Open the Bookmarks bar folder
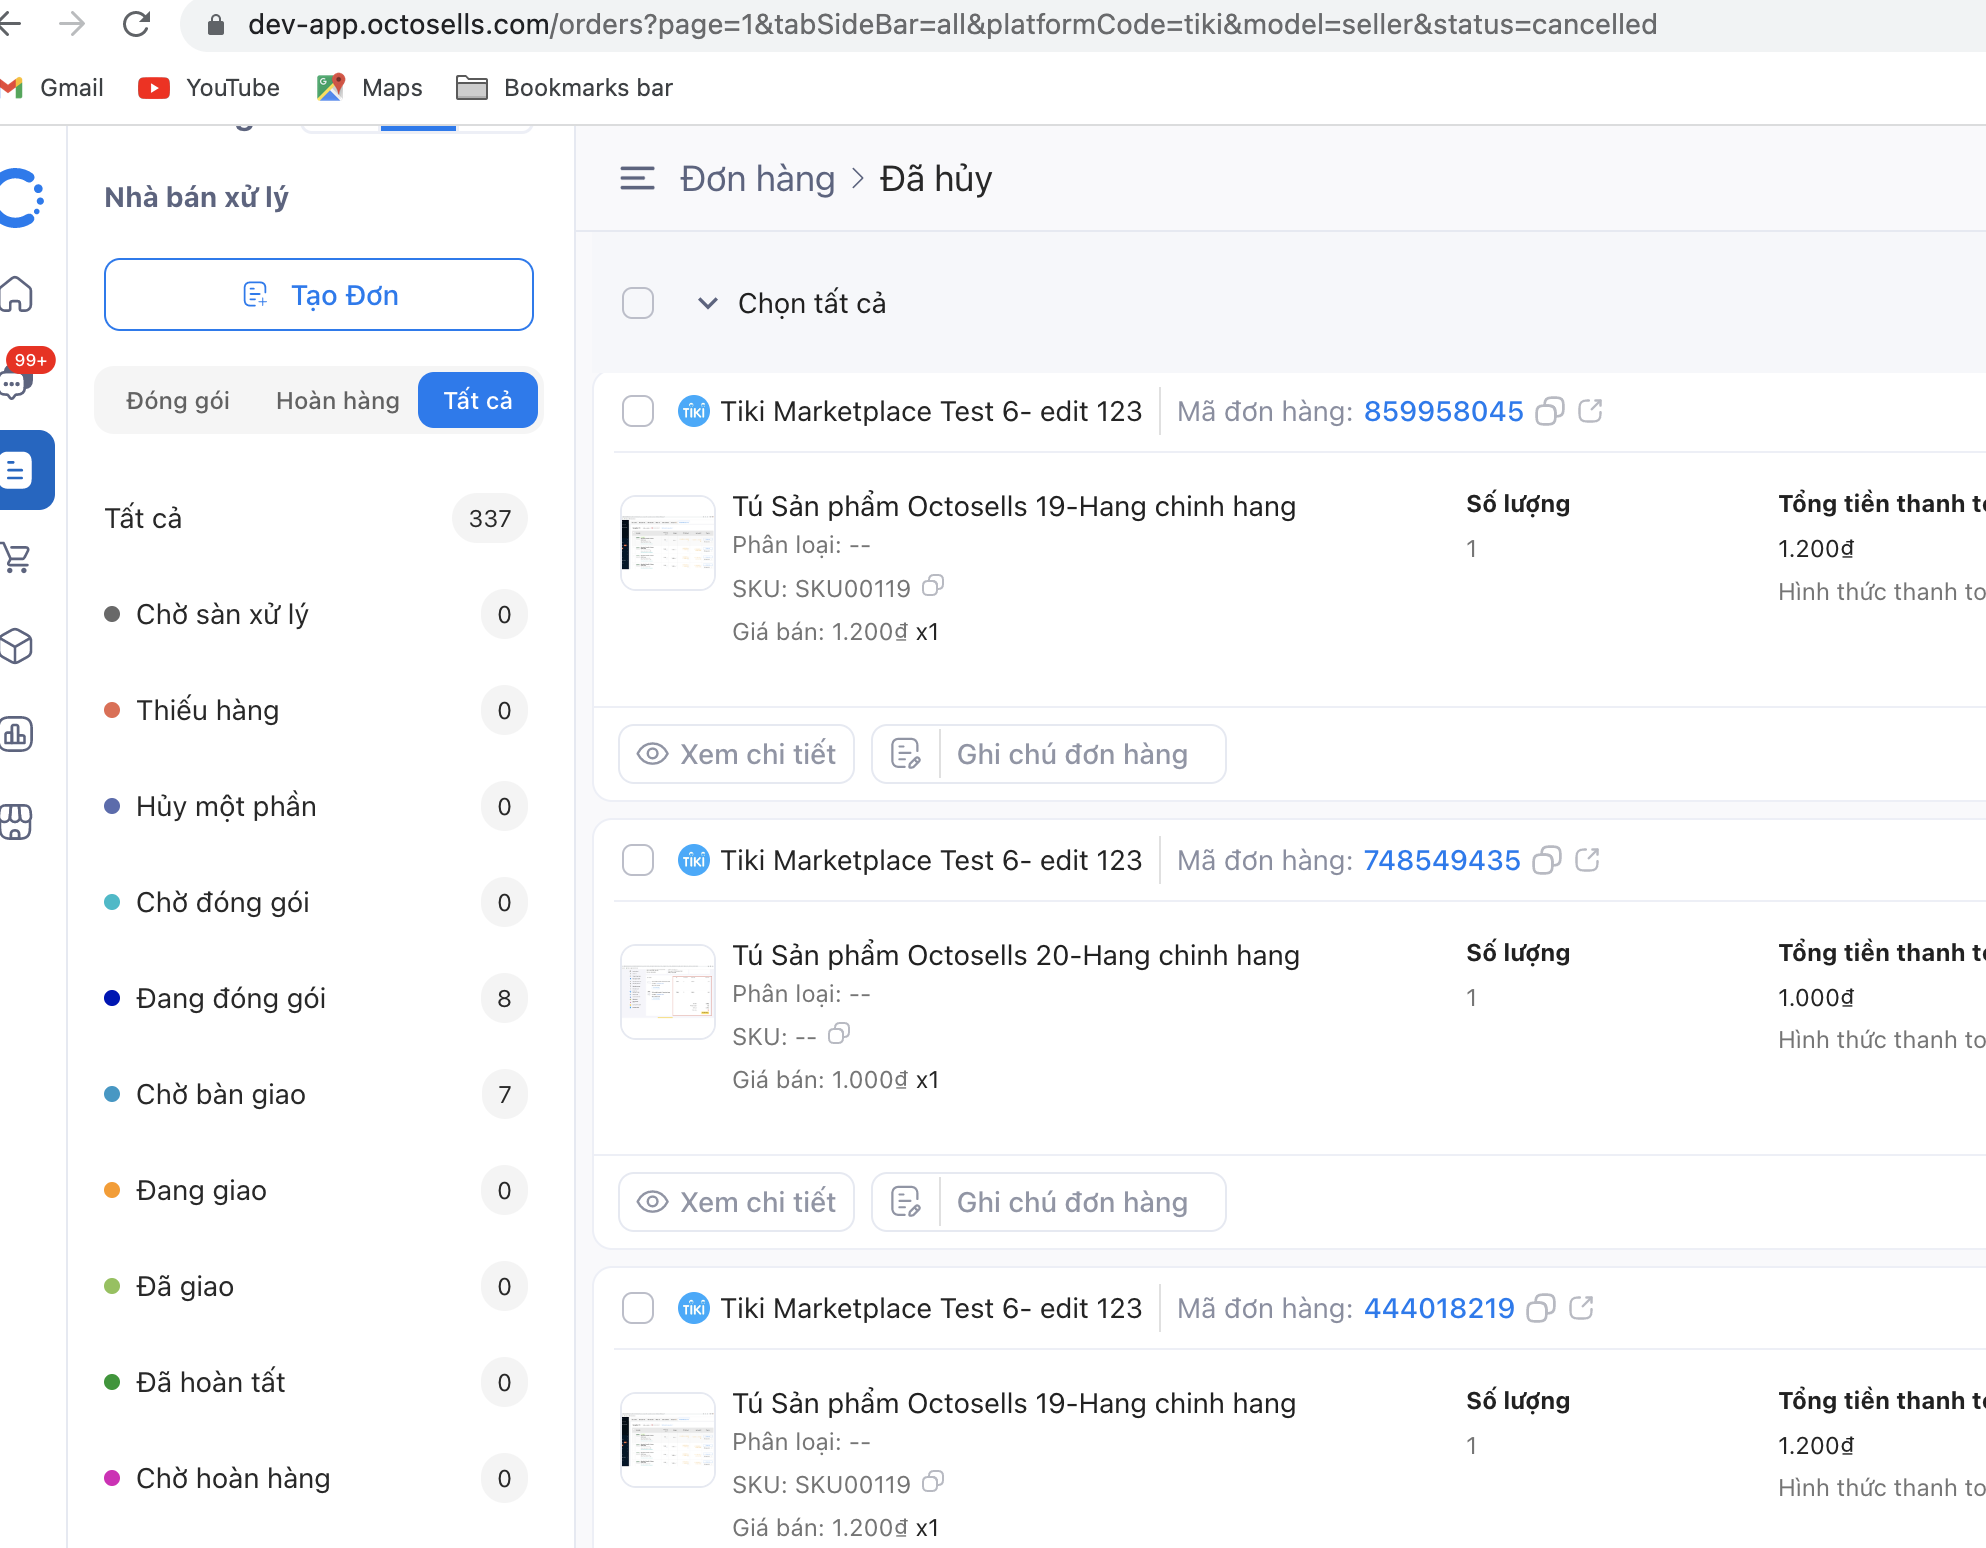This screenshot has width=1986, height=1548. [564, 88]
